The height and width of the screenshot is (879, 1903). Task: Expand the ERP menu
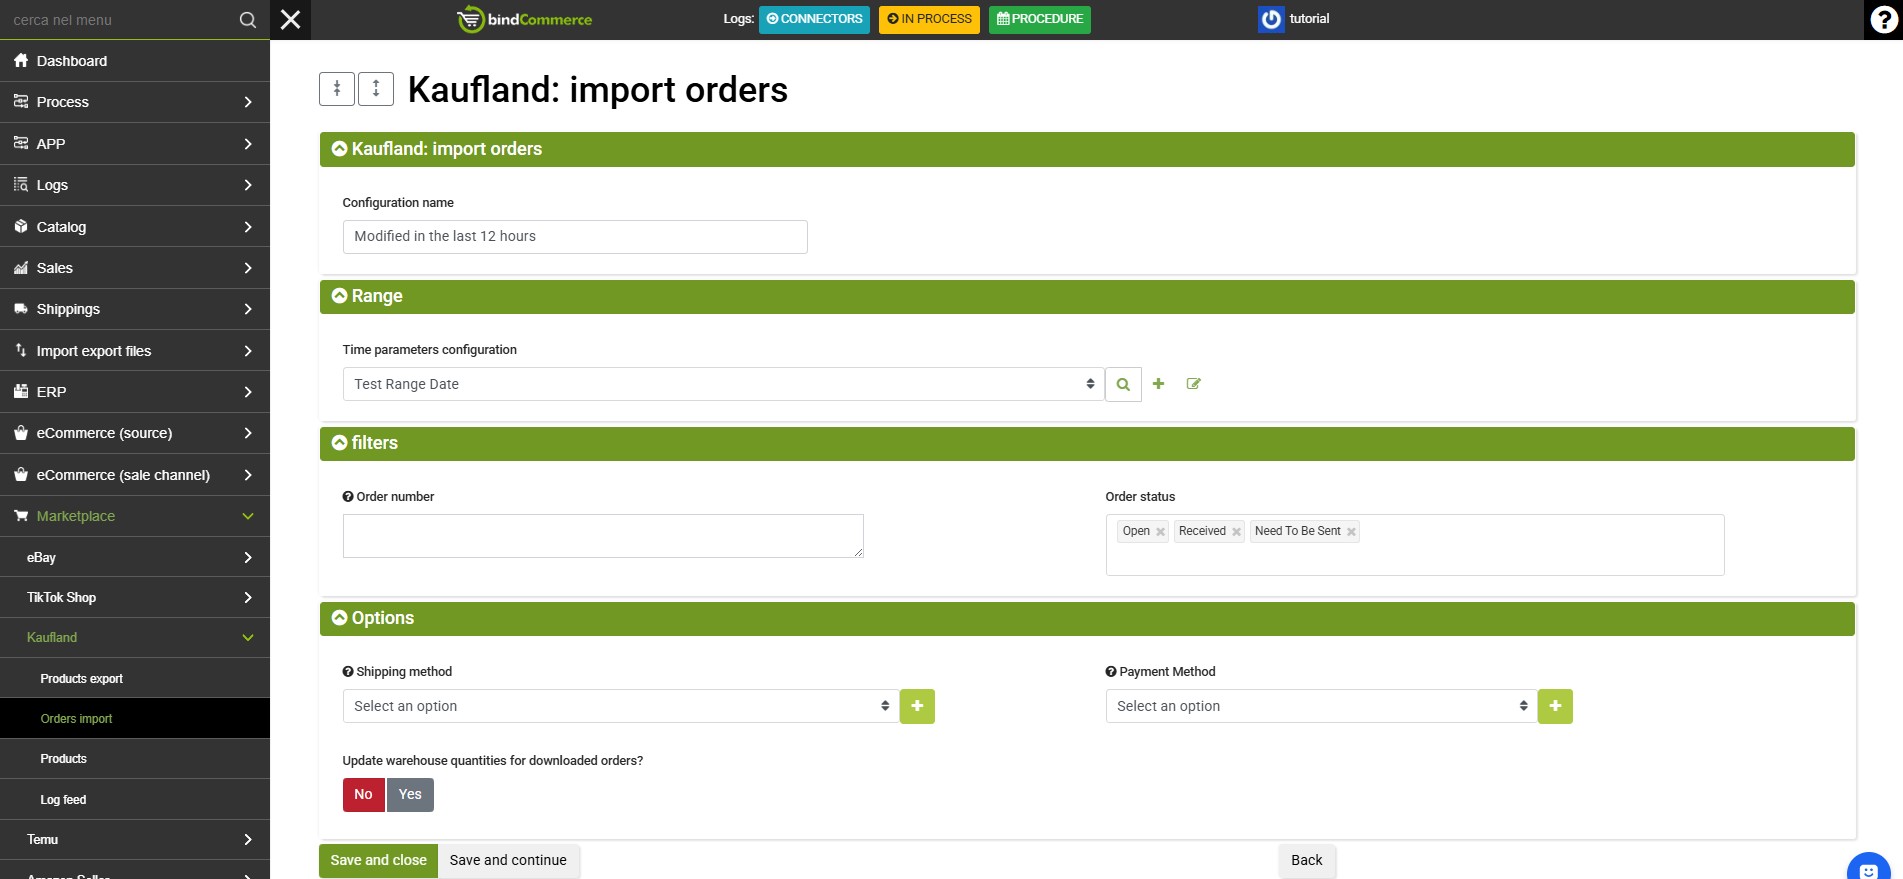[x=135, y=392]
